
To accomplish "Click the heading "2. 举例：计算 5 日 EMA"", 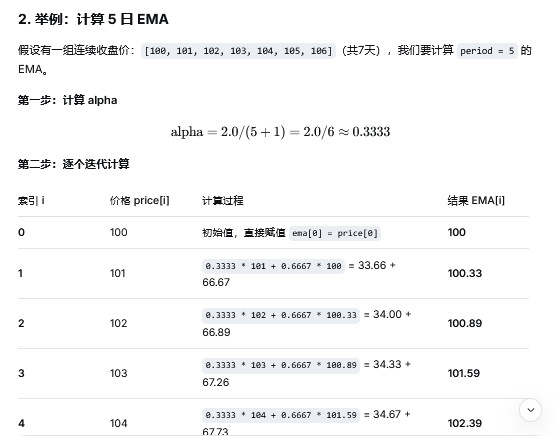I will pyautogui.click(x=93, y=19).
